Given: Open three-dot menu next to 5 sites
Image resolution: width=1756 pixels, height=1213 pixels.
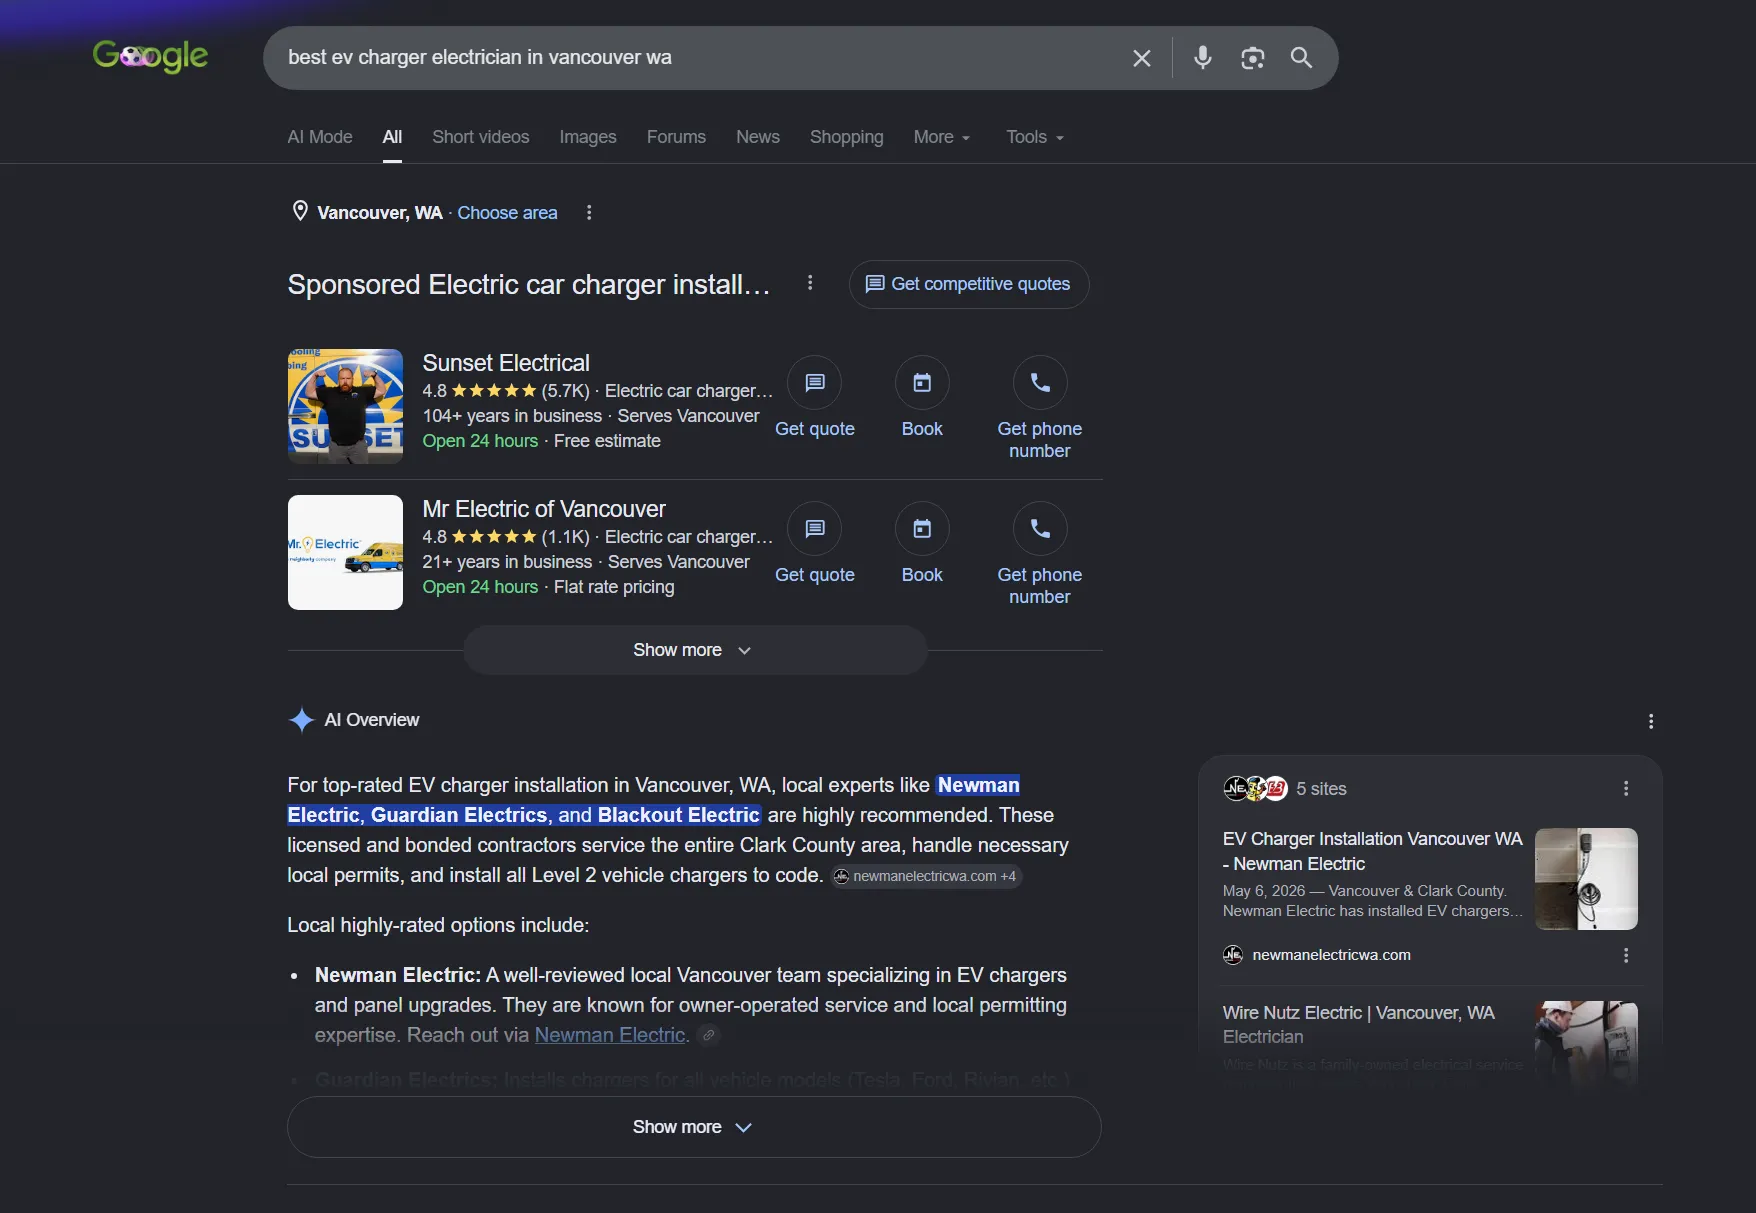Looking at the screenshot, I should (1626, 788).
